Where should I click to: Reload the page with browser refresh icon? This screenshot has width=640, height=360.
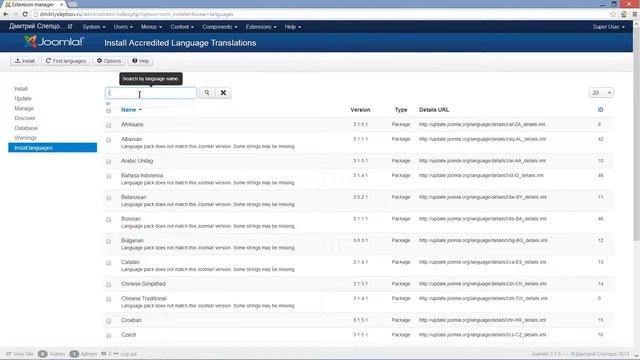pyautogui.click(x=25, y=14)
